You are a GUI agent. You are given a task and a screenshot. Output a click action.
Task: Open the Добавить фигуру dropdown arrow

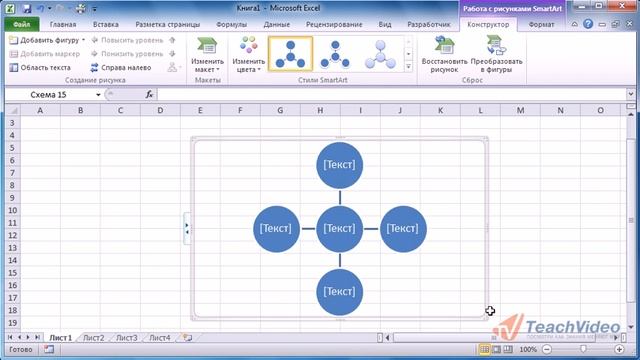point(84,40)
